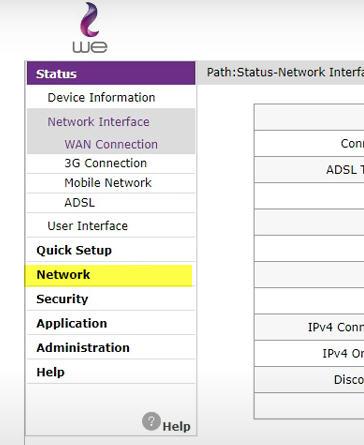
Task: Click the WE logo
Action: (x=90, y=27)
